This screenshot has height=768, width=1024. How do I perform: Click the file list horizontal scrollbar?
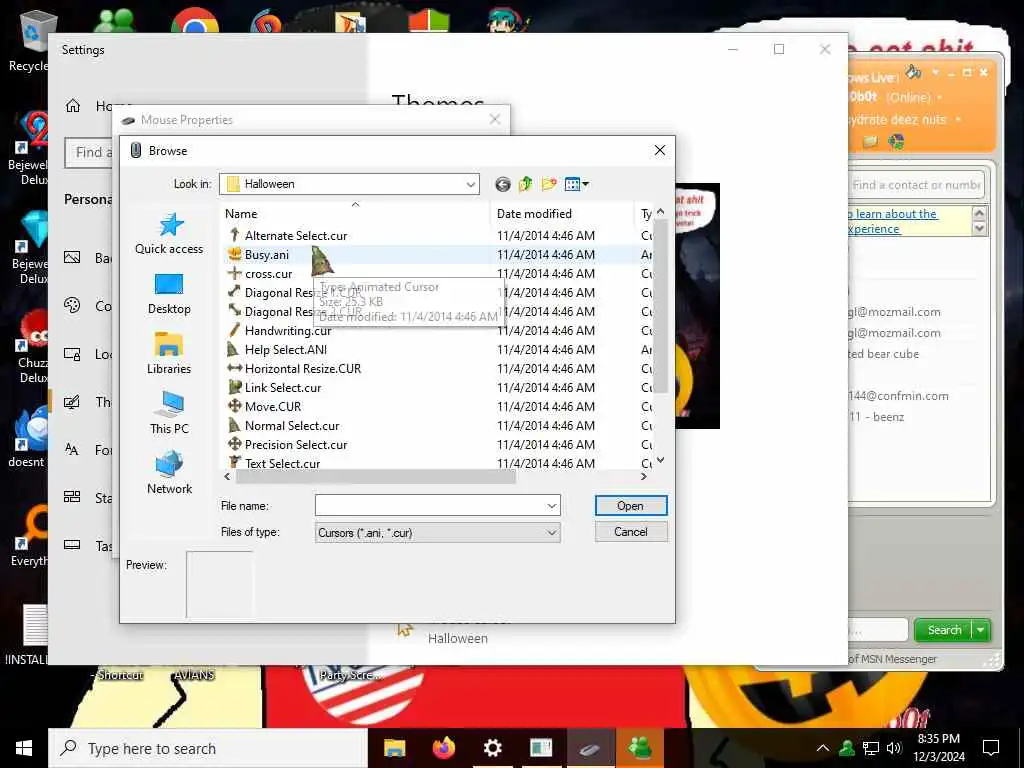(376, 477)
